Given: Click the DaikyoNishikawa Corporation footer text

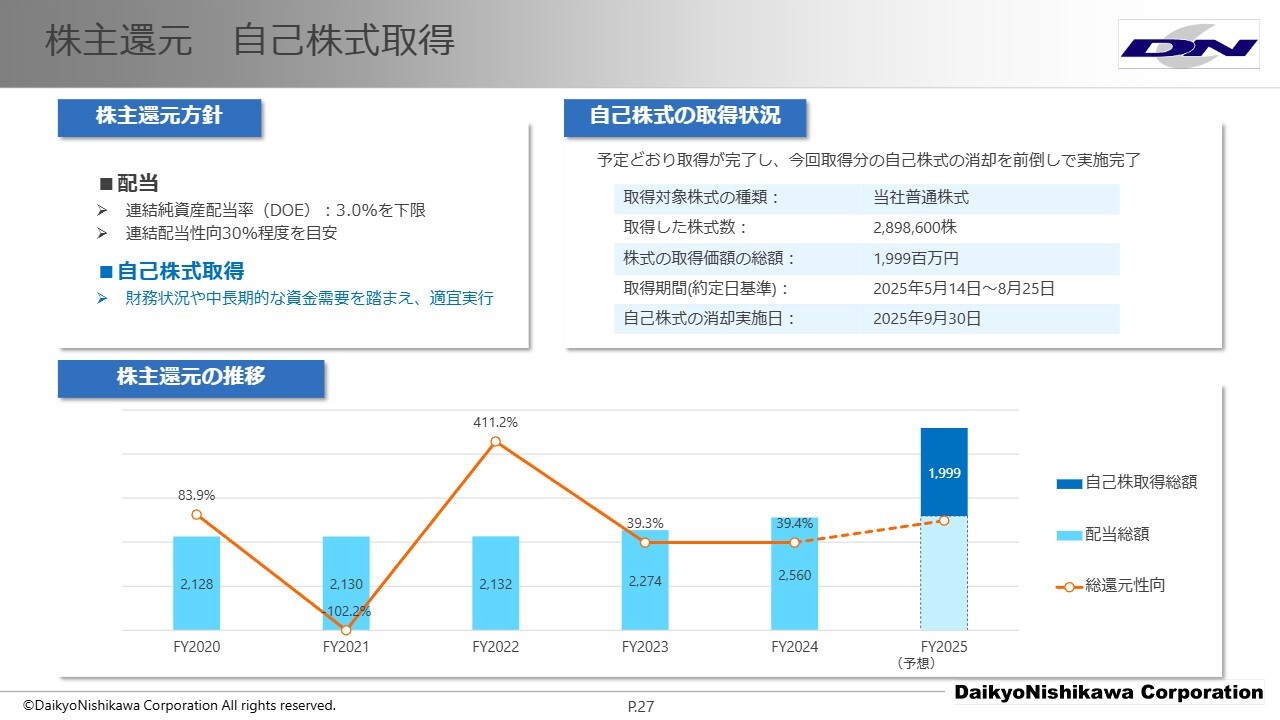Looking at the screenshot, I should pos(1108,693).
